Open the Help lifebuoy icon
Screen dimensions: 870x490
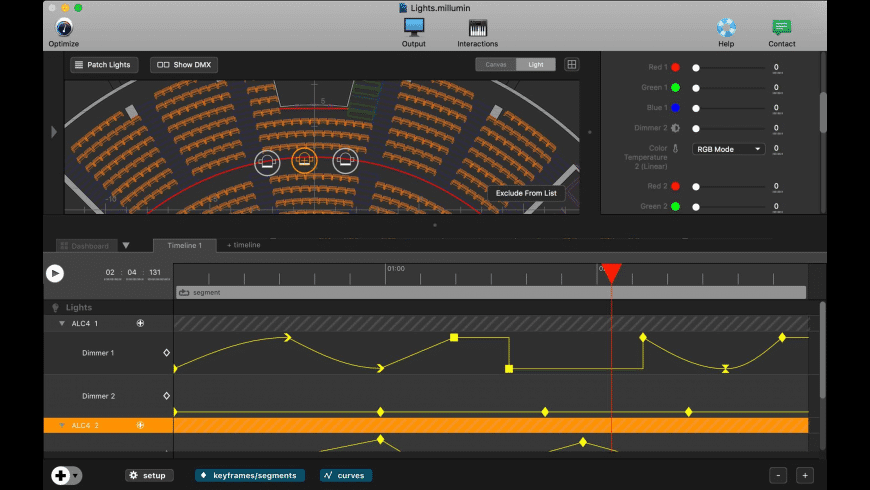(x=726, y=27)
